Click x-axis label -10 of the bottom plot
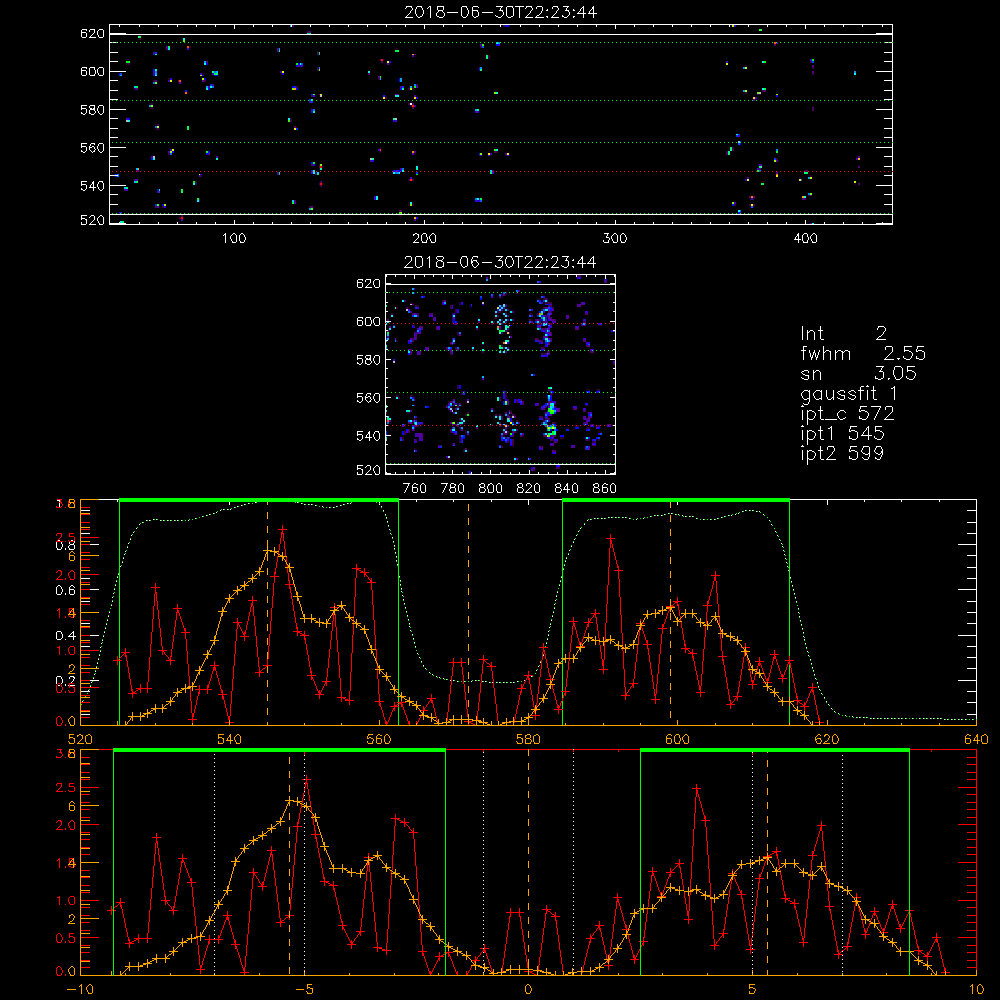Viewport: 1000px width, 1000px height. 80,989
